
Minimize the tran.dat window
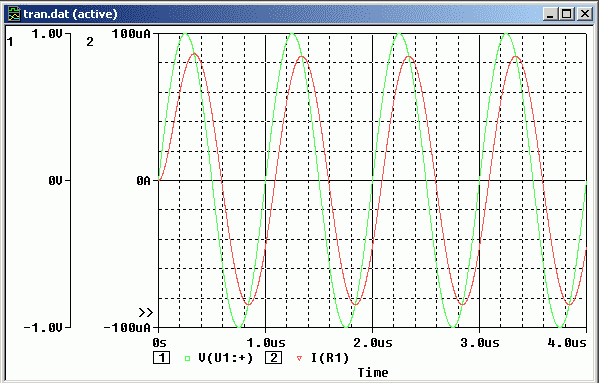(550, 14)
